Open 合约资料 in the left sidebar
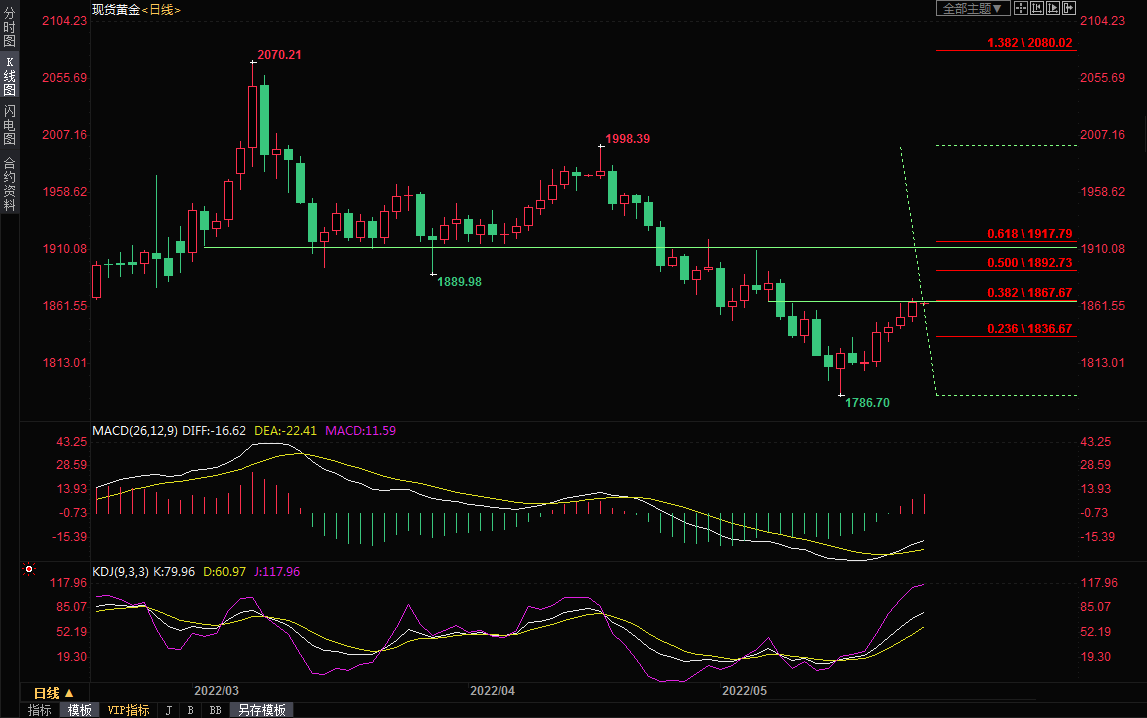 pyautogui.click(x=9, y=183)
